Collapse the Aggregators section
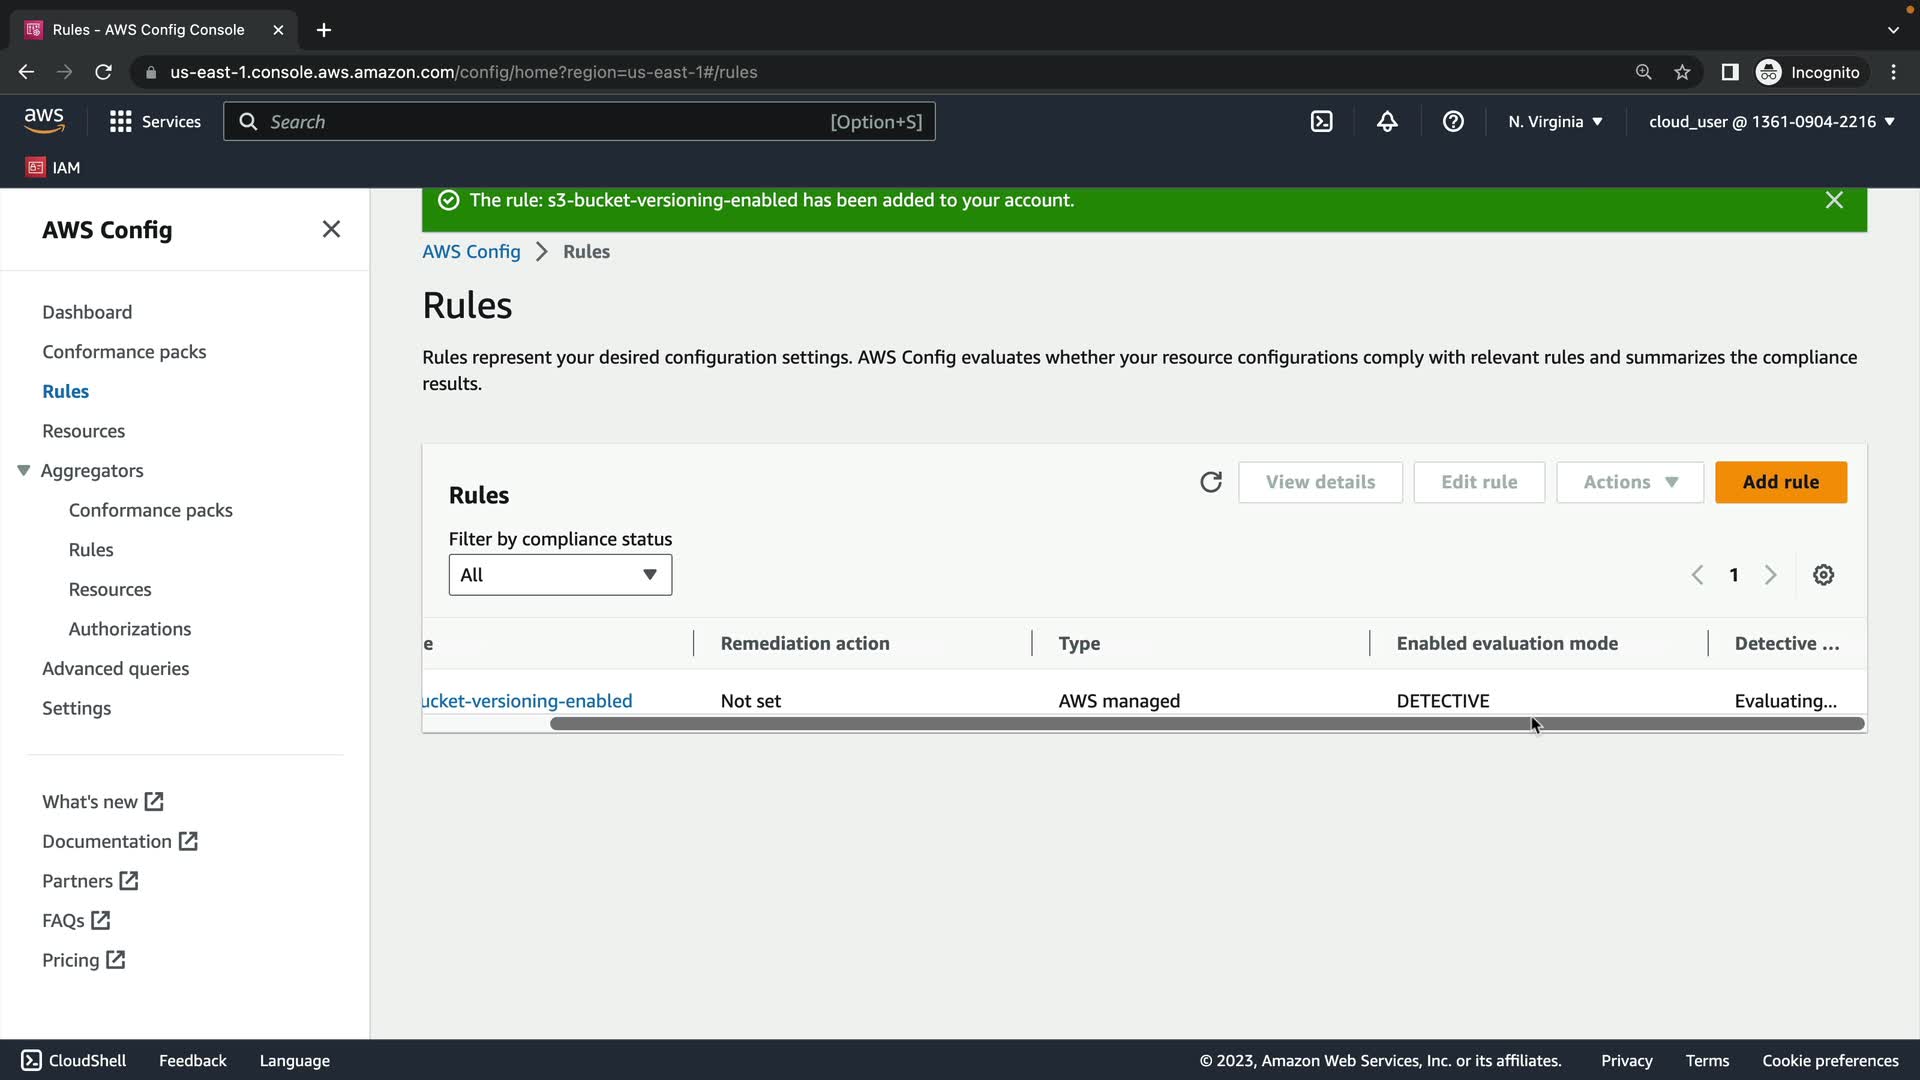The width and height of the screenshot is (1920, 1080). (x=24, y=470)
